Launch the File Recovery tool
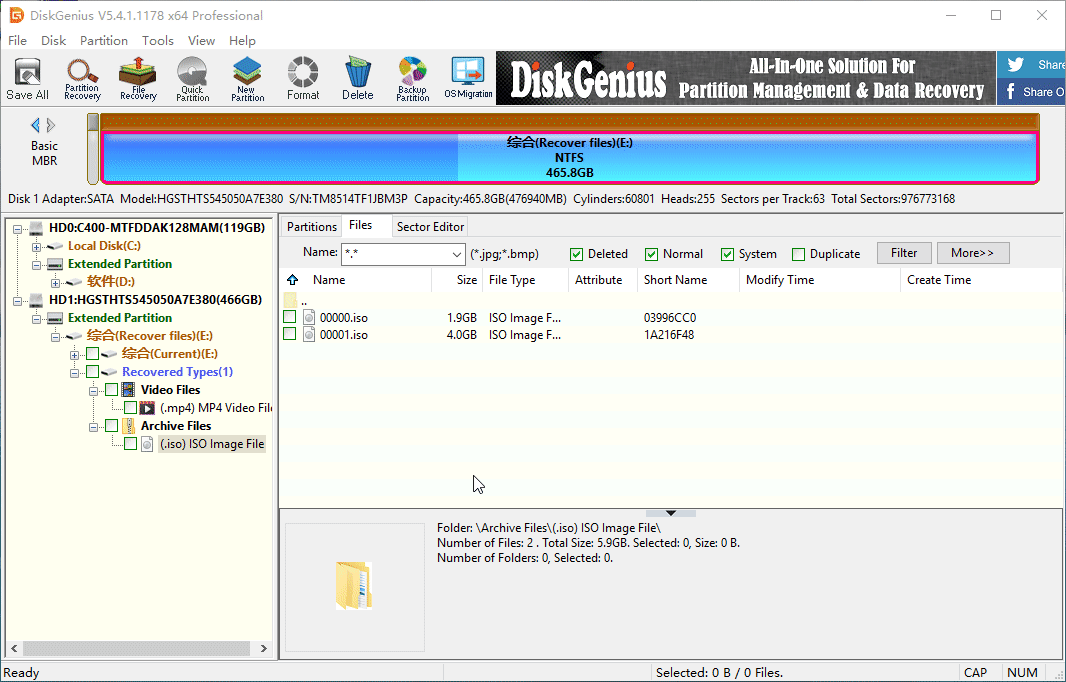This screenshot has height=682, width=1066. coord(138,78)
